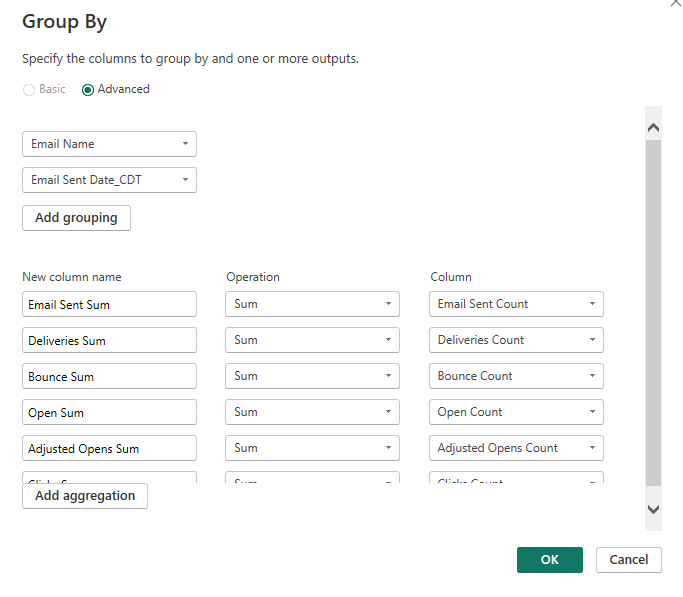Click the 'Operation' header label

point(253,277)
